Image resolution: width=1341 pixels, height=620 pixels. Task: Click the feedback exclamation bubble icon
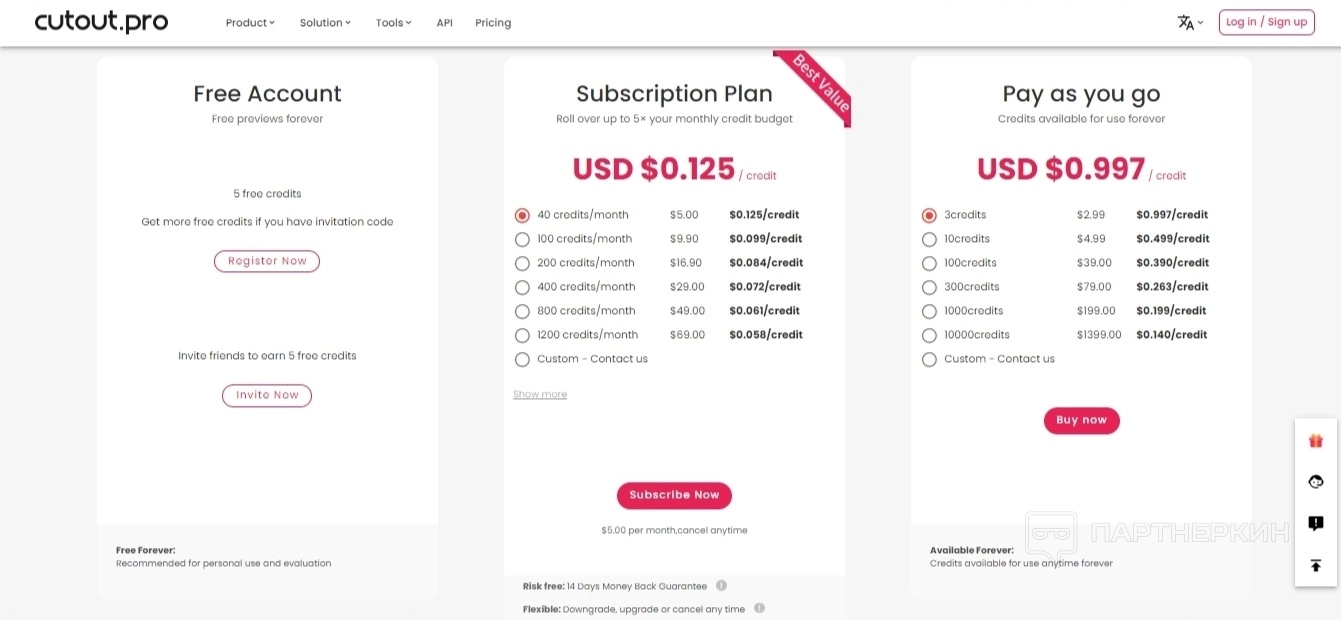(x=1315, y=523)
